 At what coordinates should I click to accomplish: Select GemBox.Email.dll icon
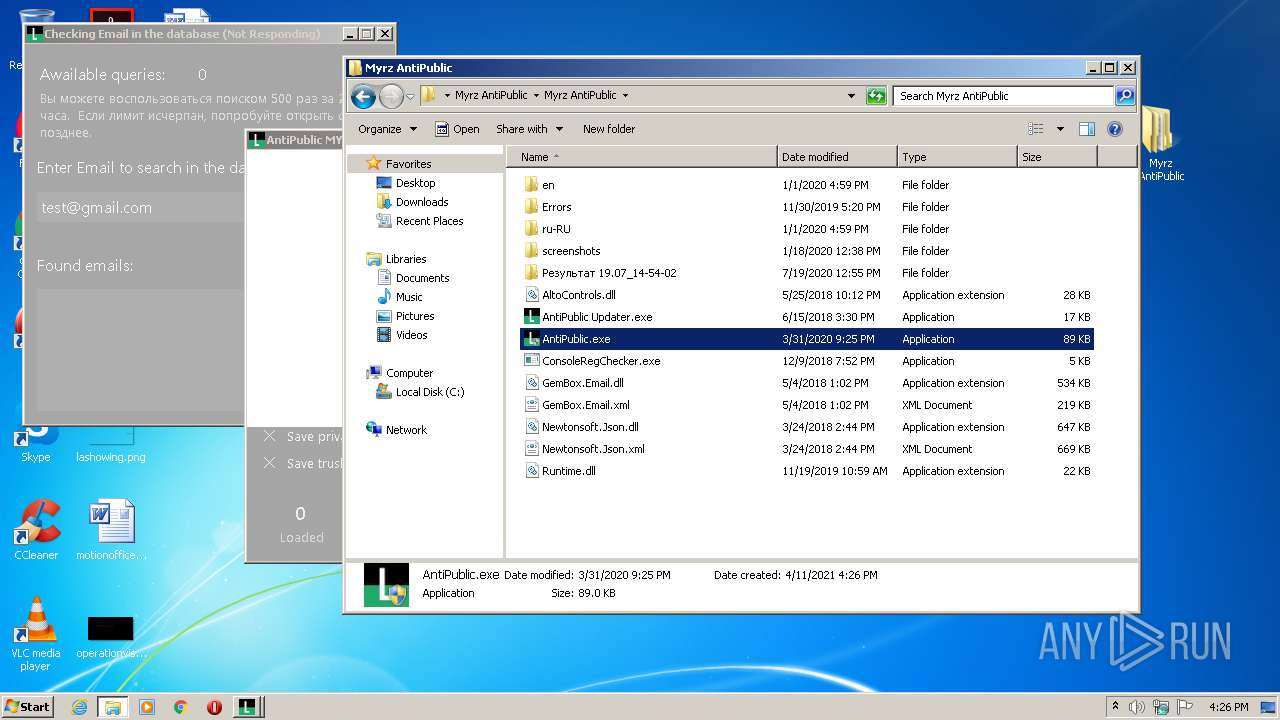tap(531, 383)
